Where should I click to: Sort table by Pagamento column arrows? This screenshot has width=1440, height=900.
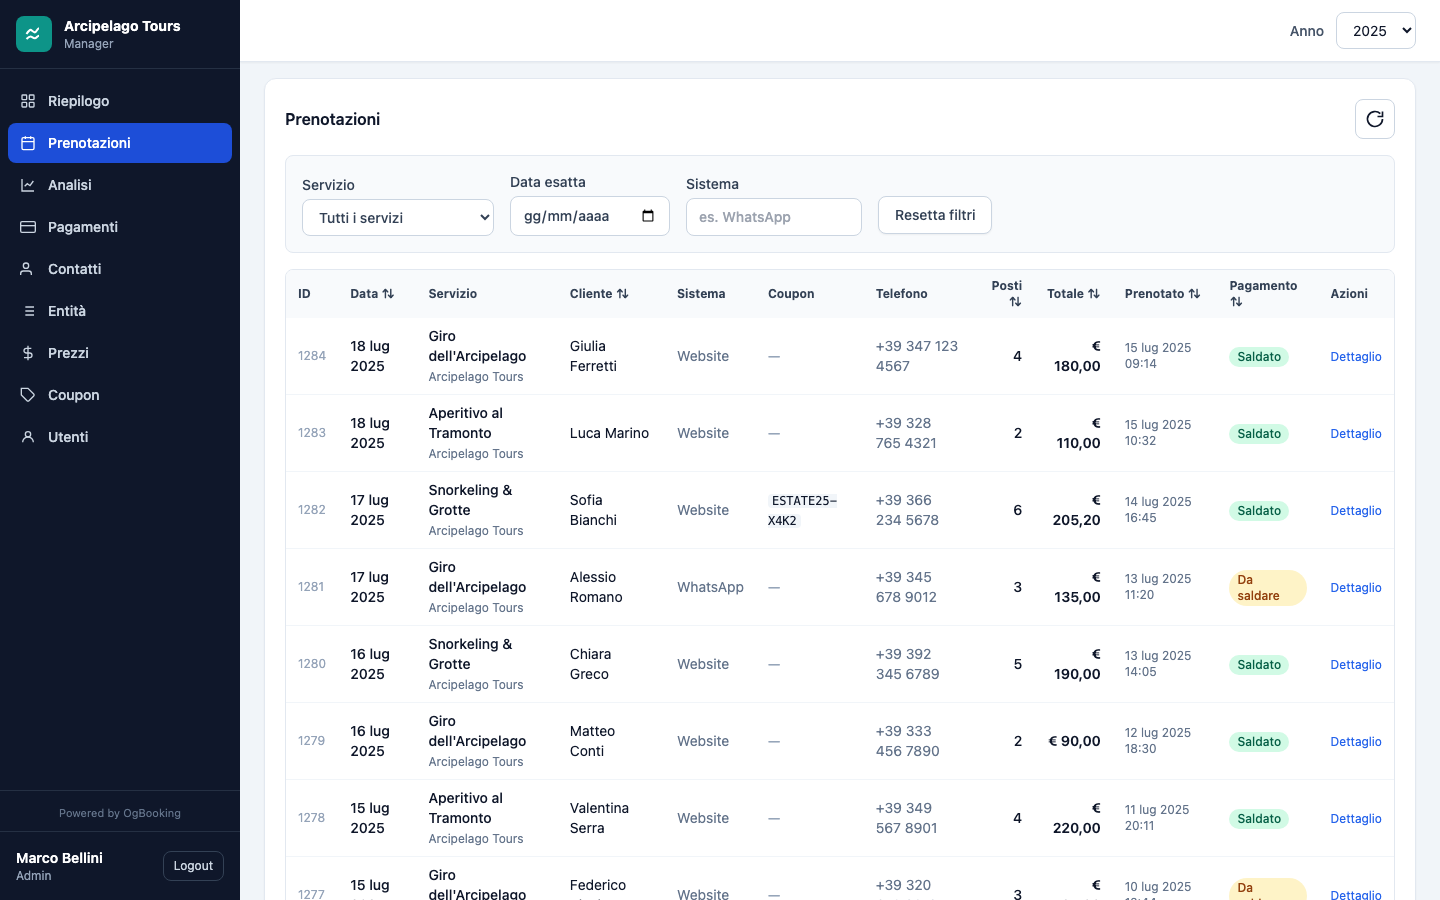[1236, 302]
